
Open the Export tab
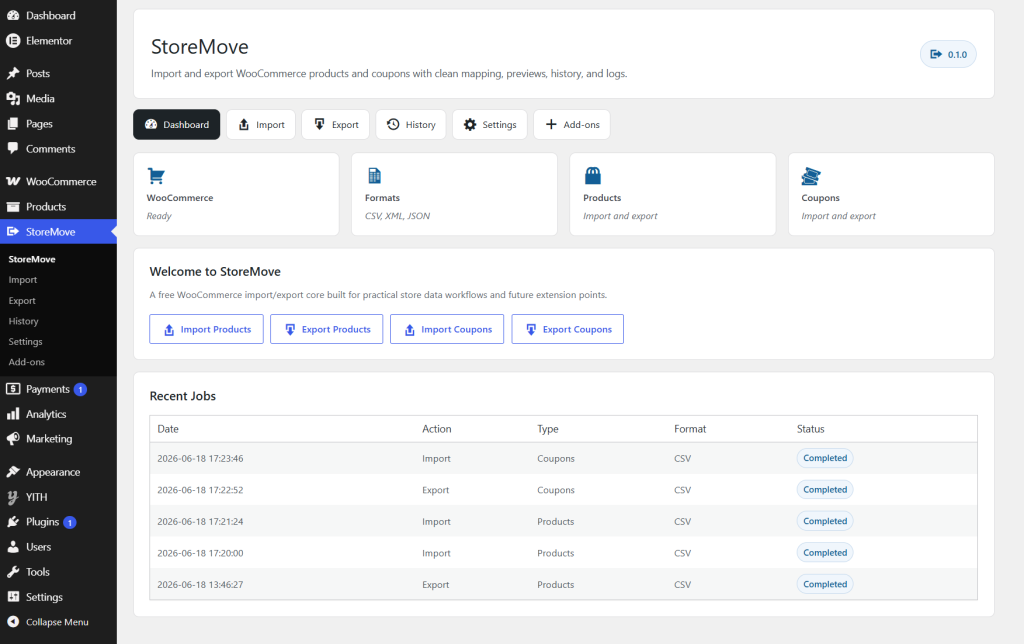point(336,124)
